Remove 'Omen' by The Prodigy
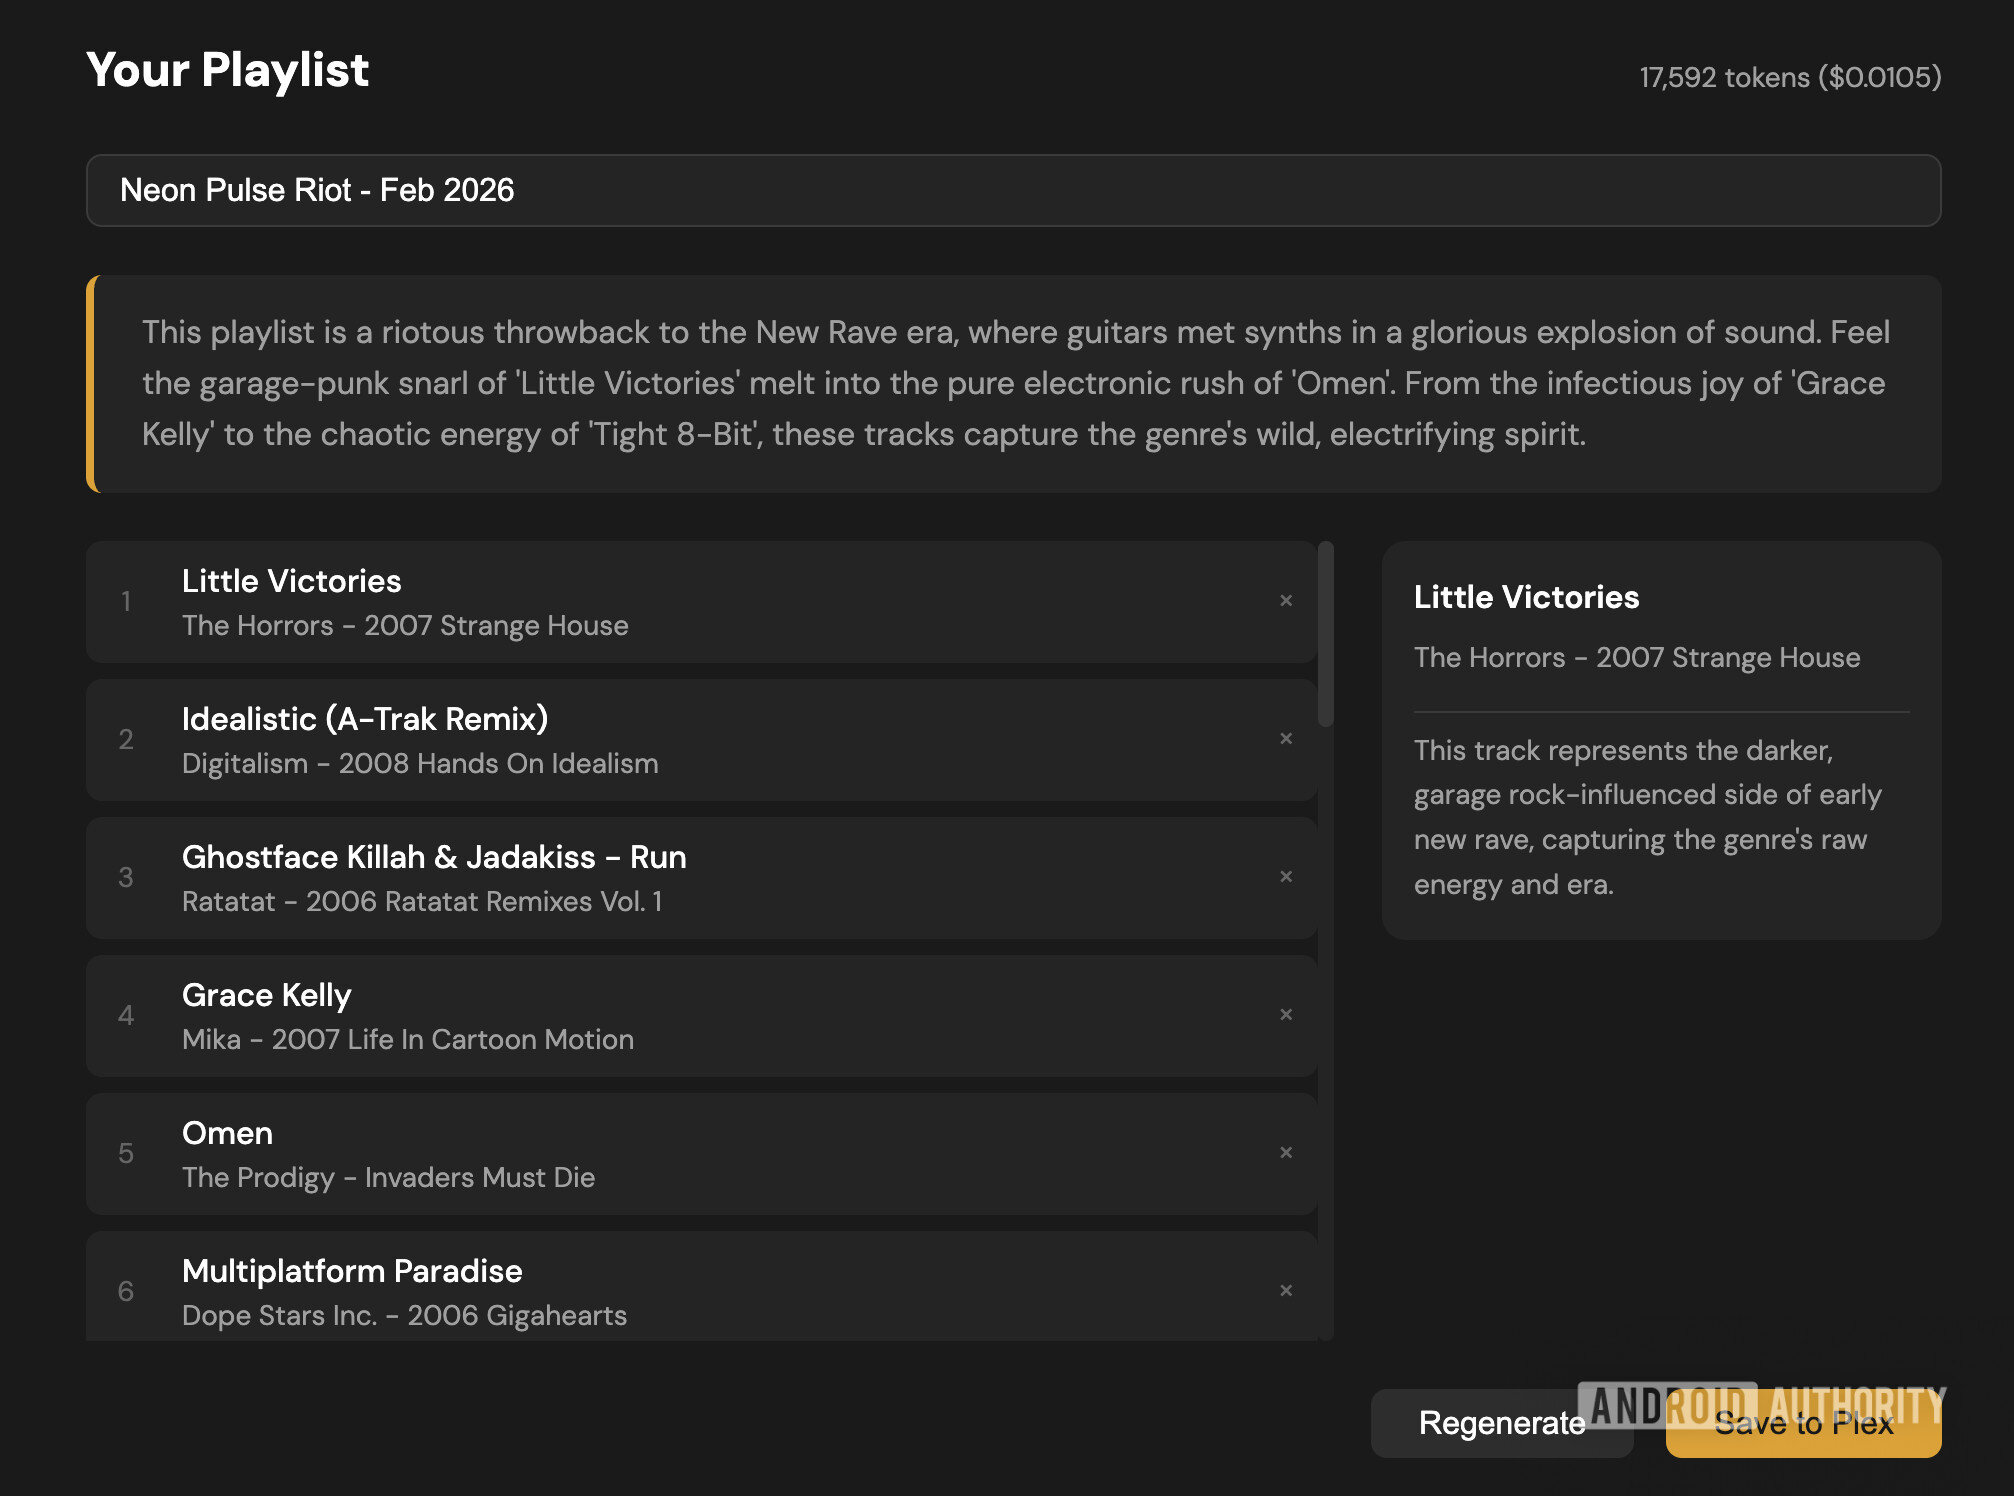 pyautogui.click(x=1286, y=1153)
